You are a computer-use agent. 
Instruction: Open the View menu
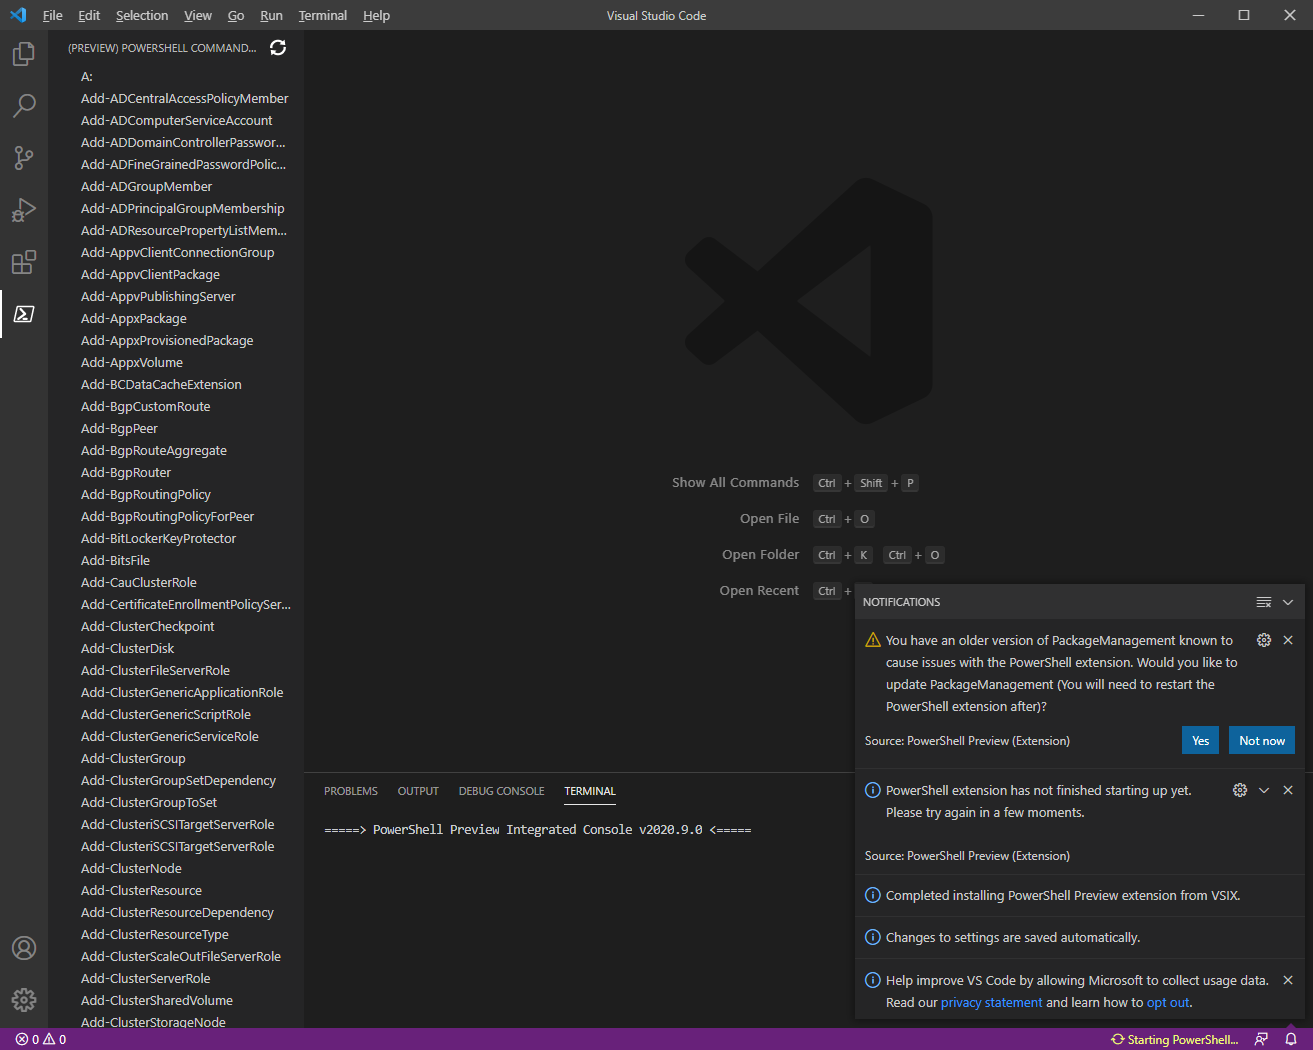[x=198, y=15]
